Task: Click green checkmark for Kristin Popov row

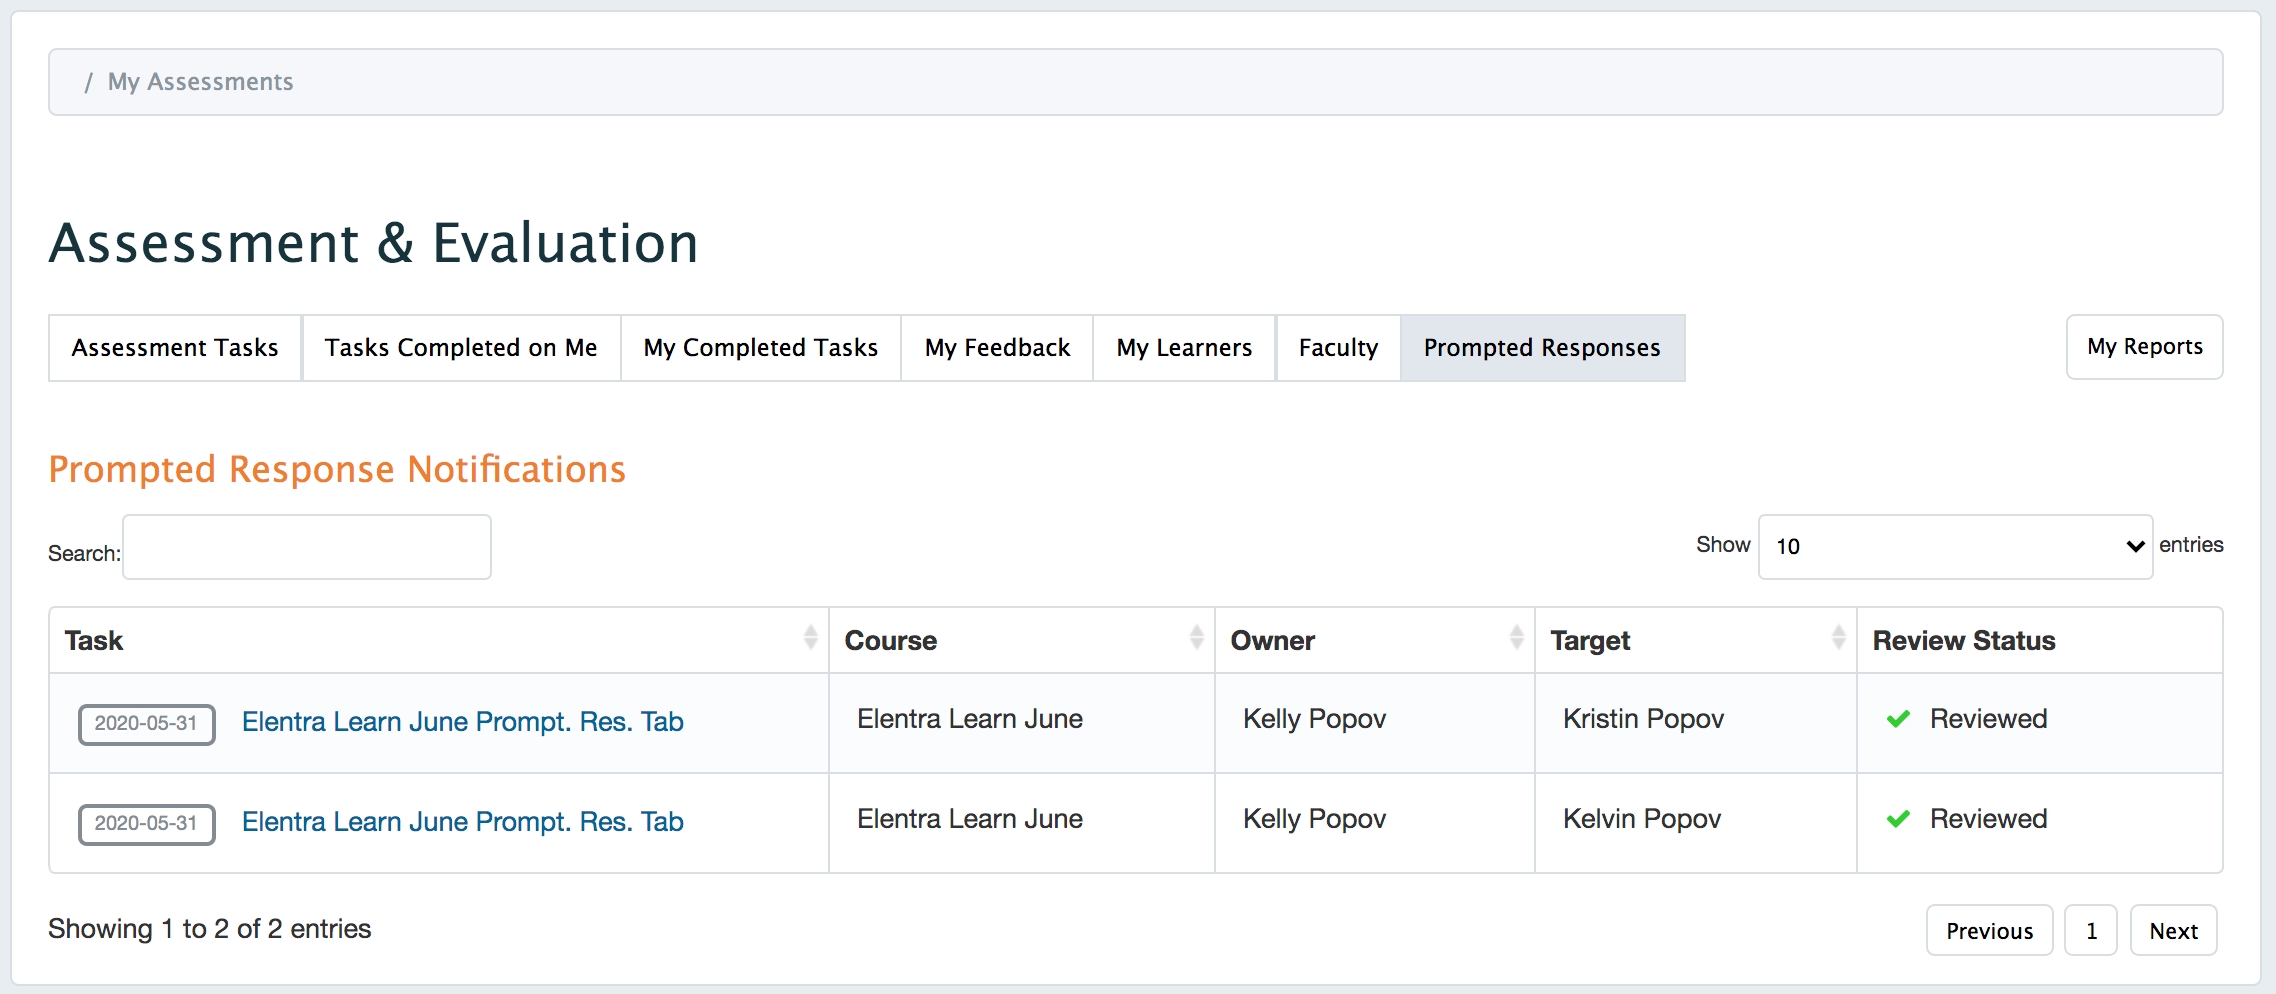Action: click(x=1898, y=720)
